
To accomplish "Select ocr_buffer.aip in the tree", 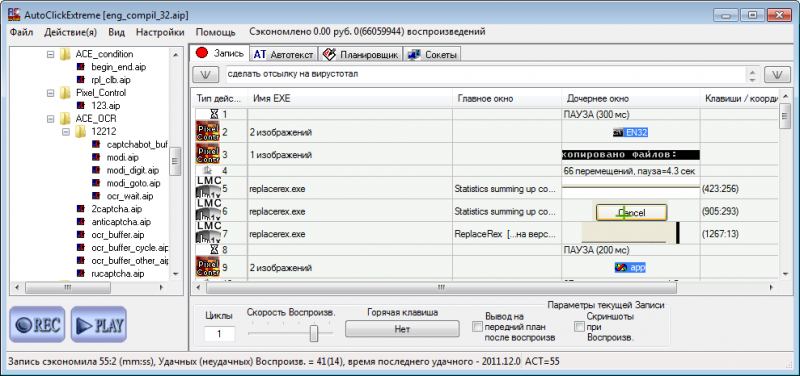I will click(118, 235).
